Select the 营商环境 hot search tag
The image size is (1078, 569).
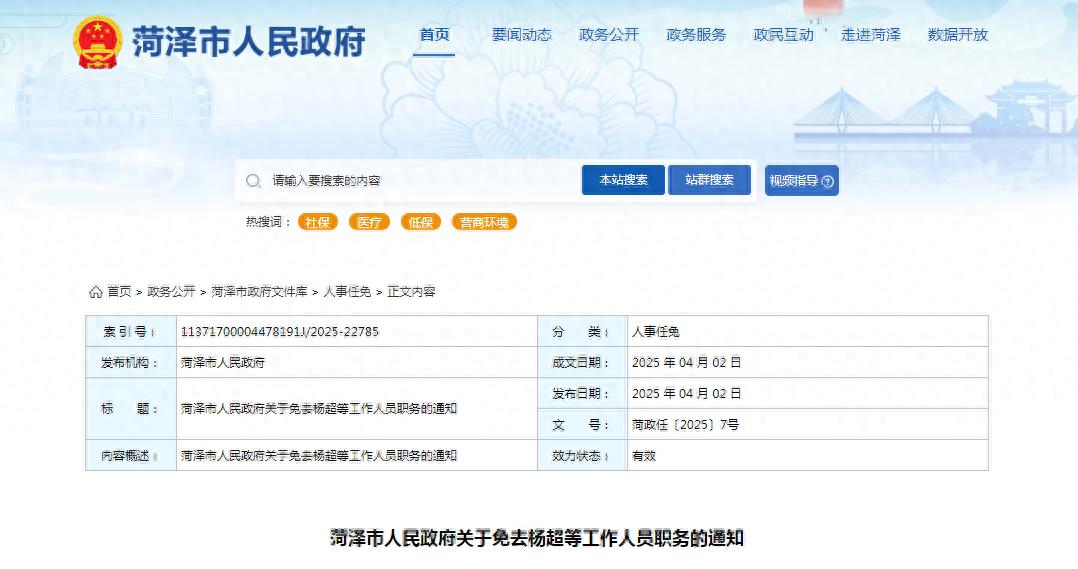[484, 222]
